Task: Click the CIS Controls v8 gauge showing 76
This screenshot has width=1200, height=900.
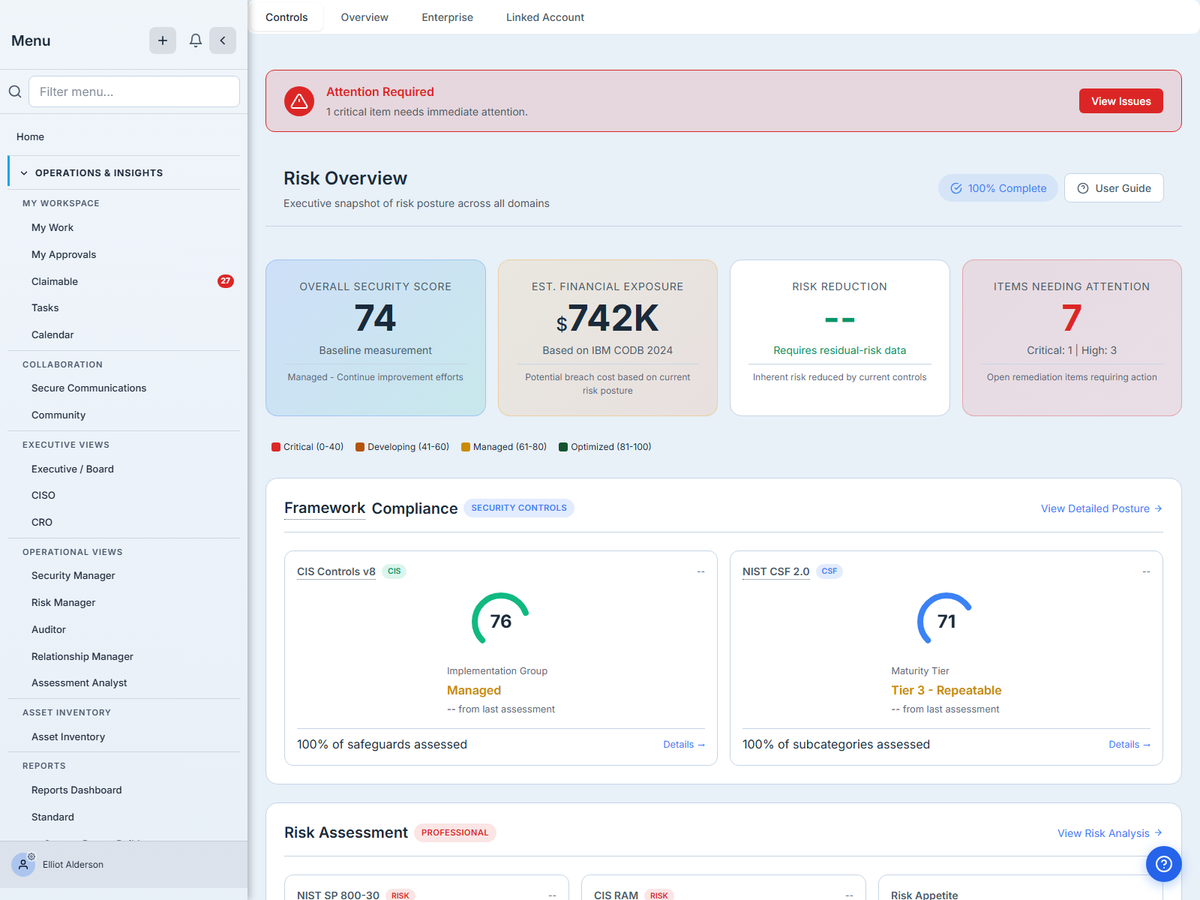Action: pos(500,621)
